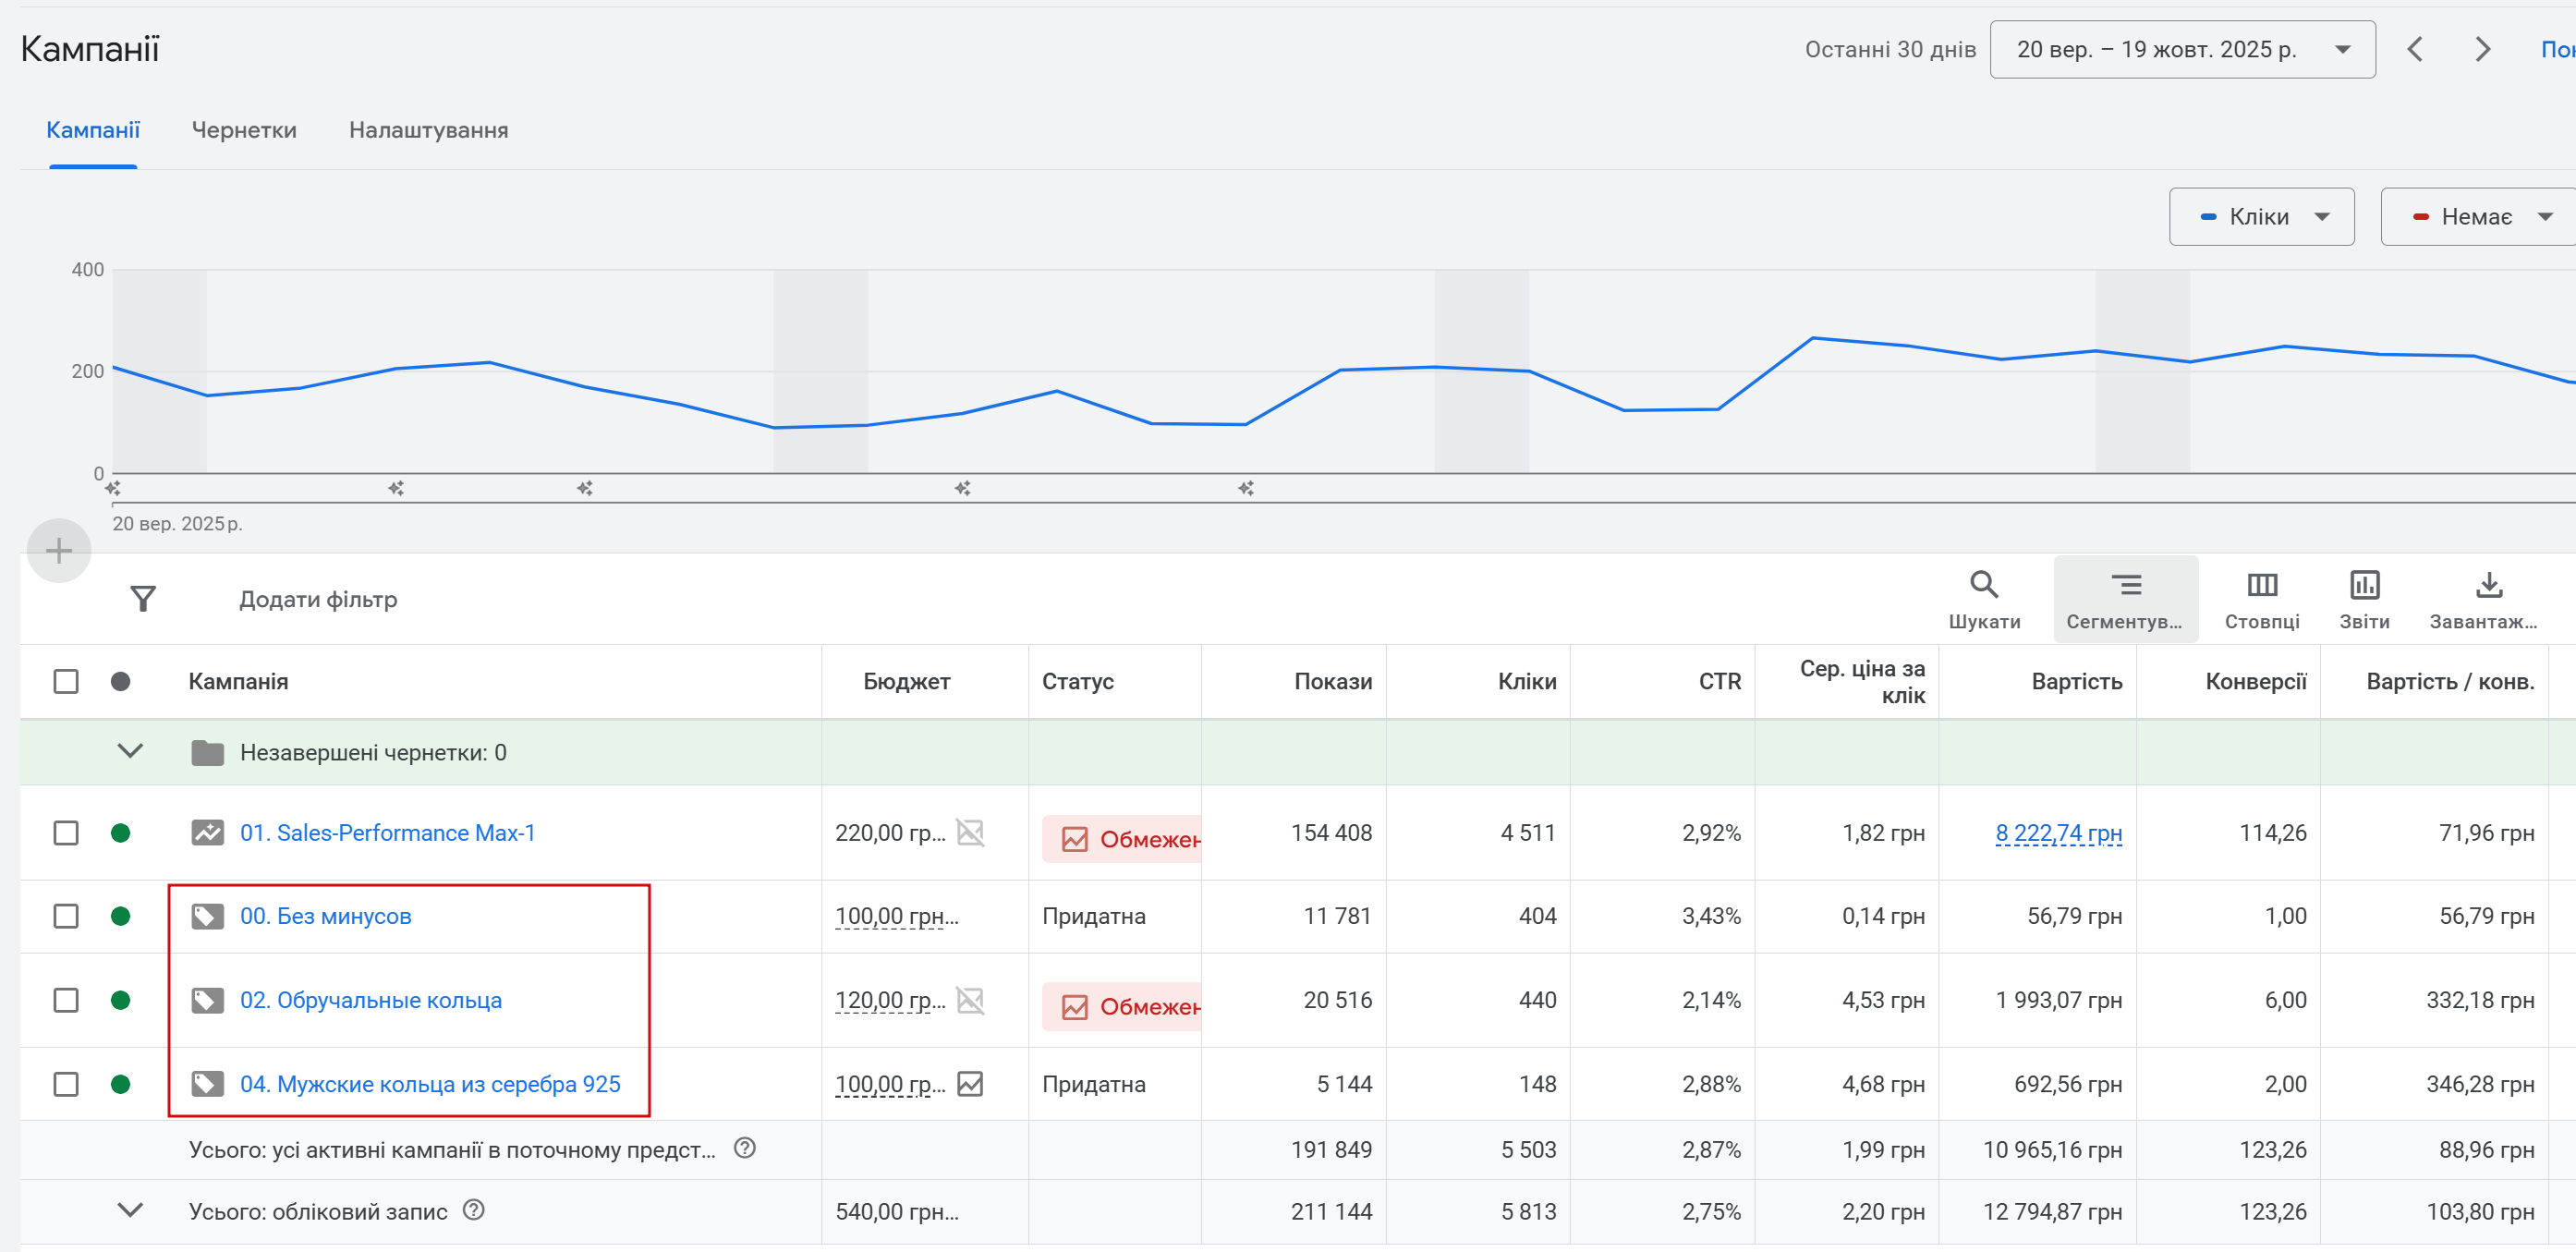The width and height of the screenshot is (2576, 1252).
Task: Collapse the Незавершені чернетки row
Action: point(130,751)
